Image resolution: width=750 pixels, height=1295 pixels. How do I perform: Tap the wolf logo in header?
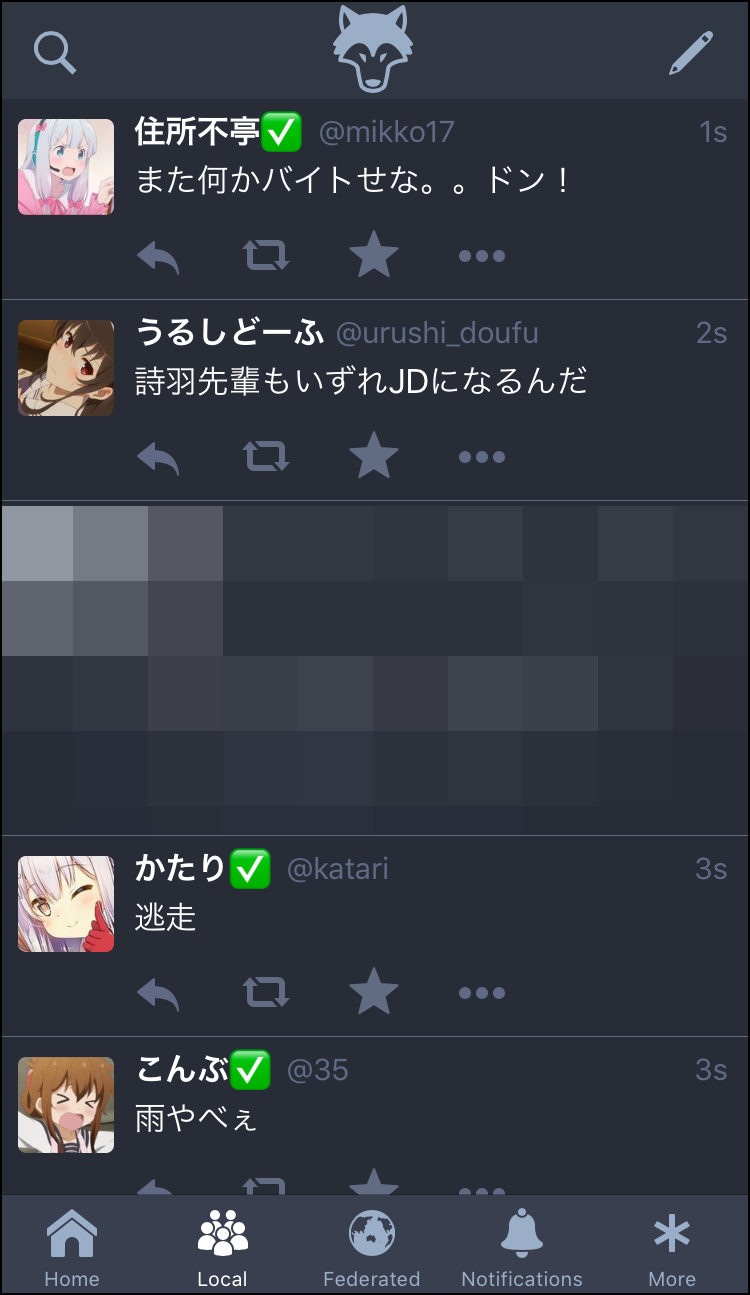373,49
